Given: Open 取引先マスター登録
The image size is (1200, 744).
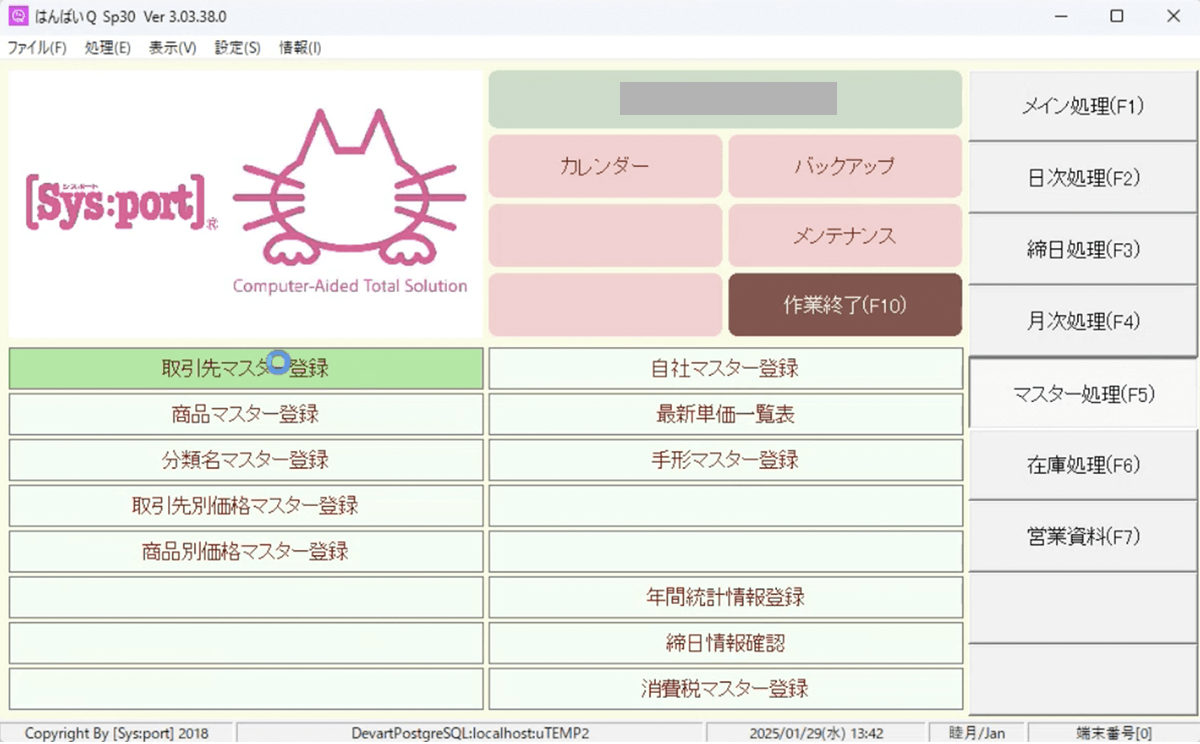Looking at the screenshot, I should tap(246, 368).
